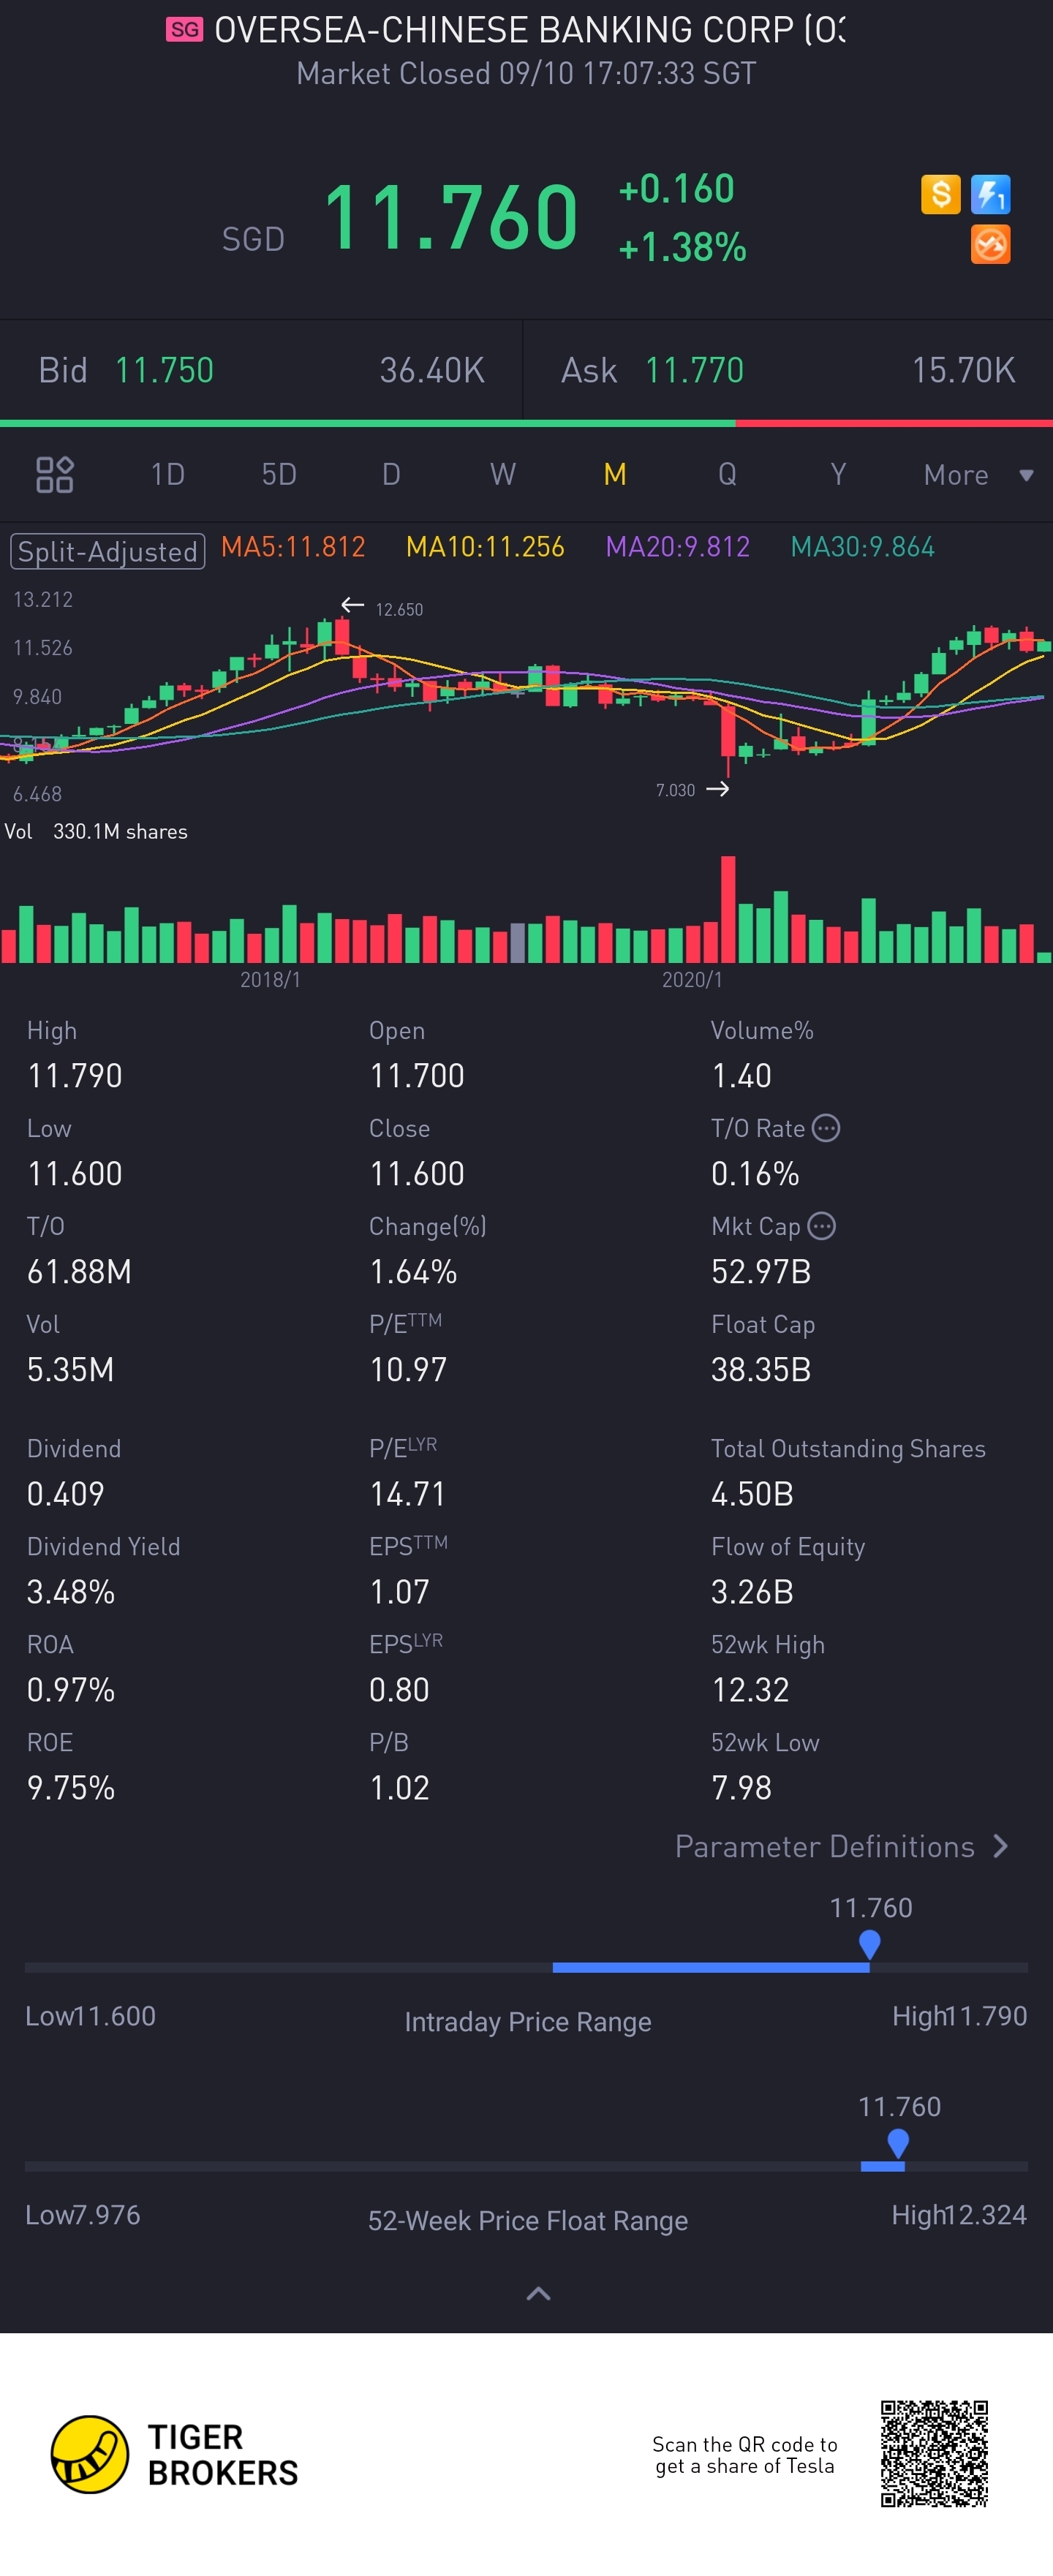Select the Q quarterly chart tab
This screenshot has height=2576, width=1053.
coord(727,474)
